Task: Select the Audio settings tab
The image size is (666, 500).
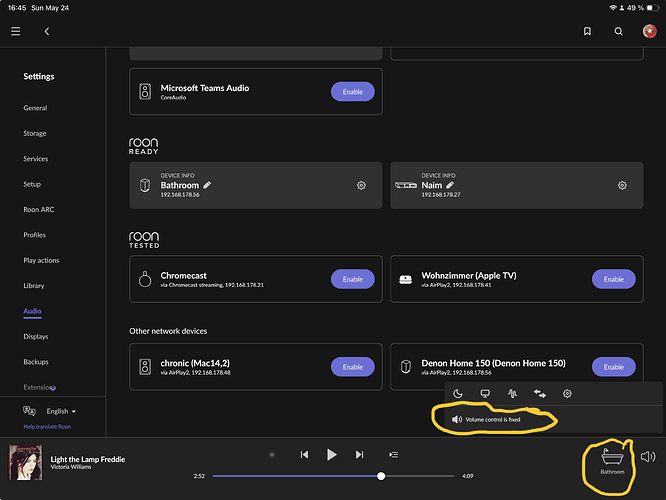Action: click(x=32, y=311)
